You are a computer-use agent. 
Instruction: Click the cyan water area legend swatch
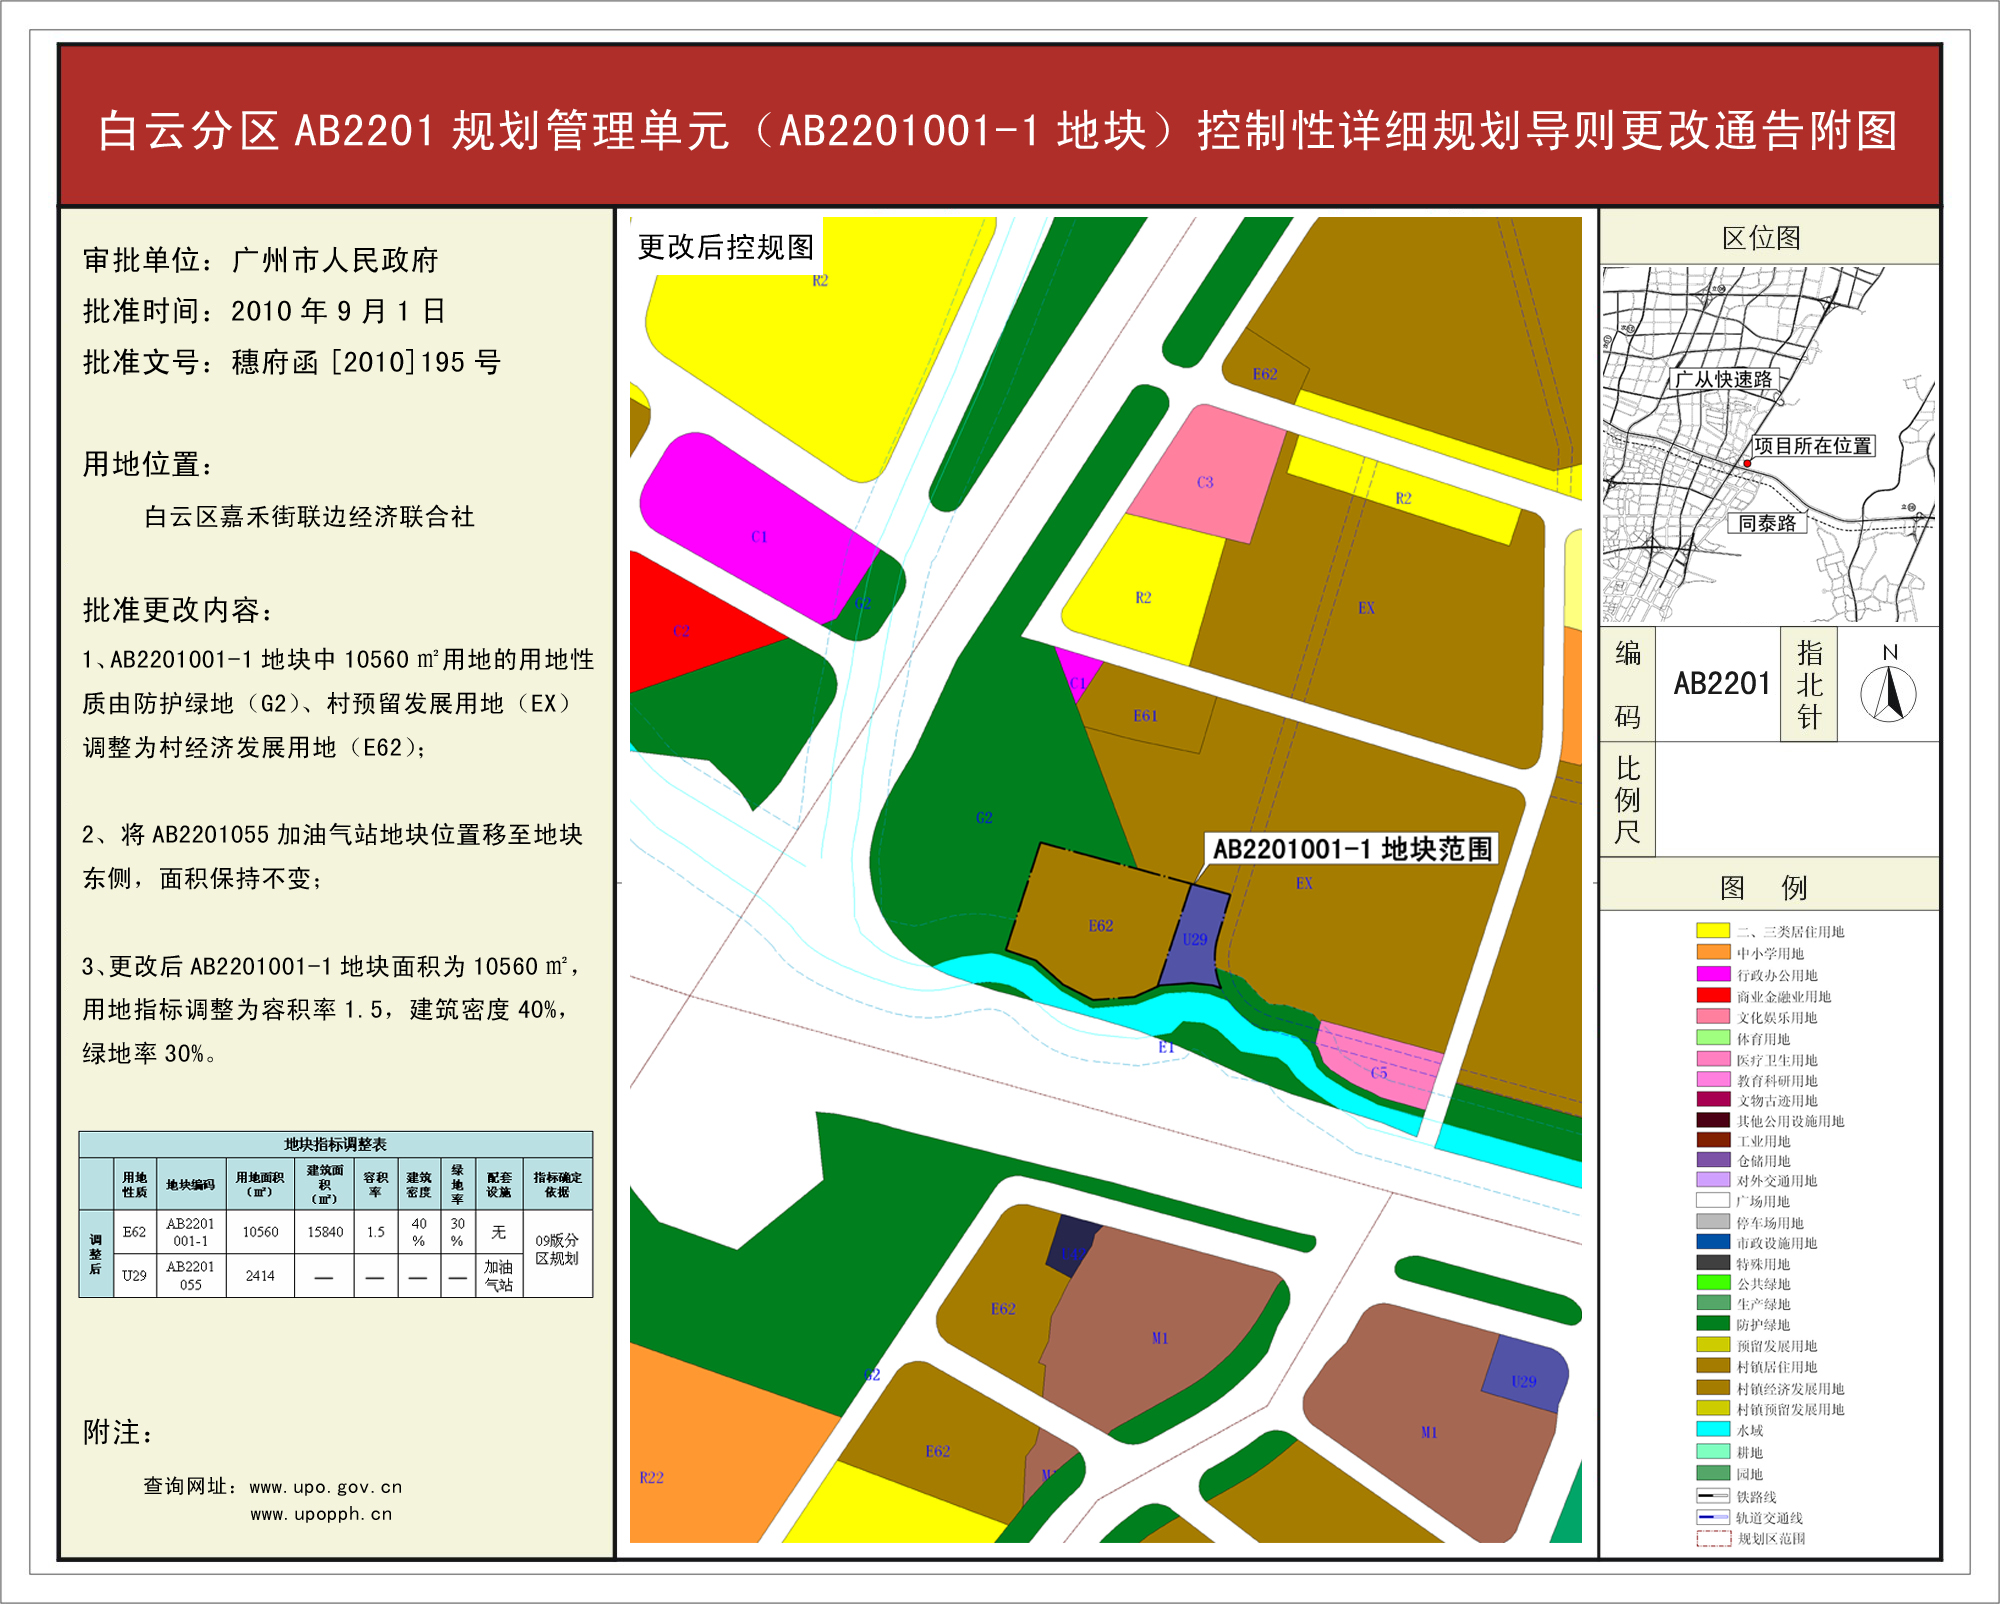[1713, 1430]
